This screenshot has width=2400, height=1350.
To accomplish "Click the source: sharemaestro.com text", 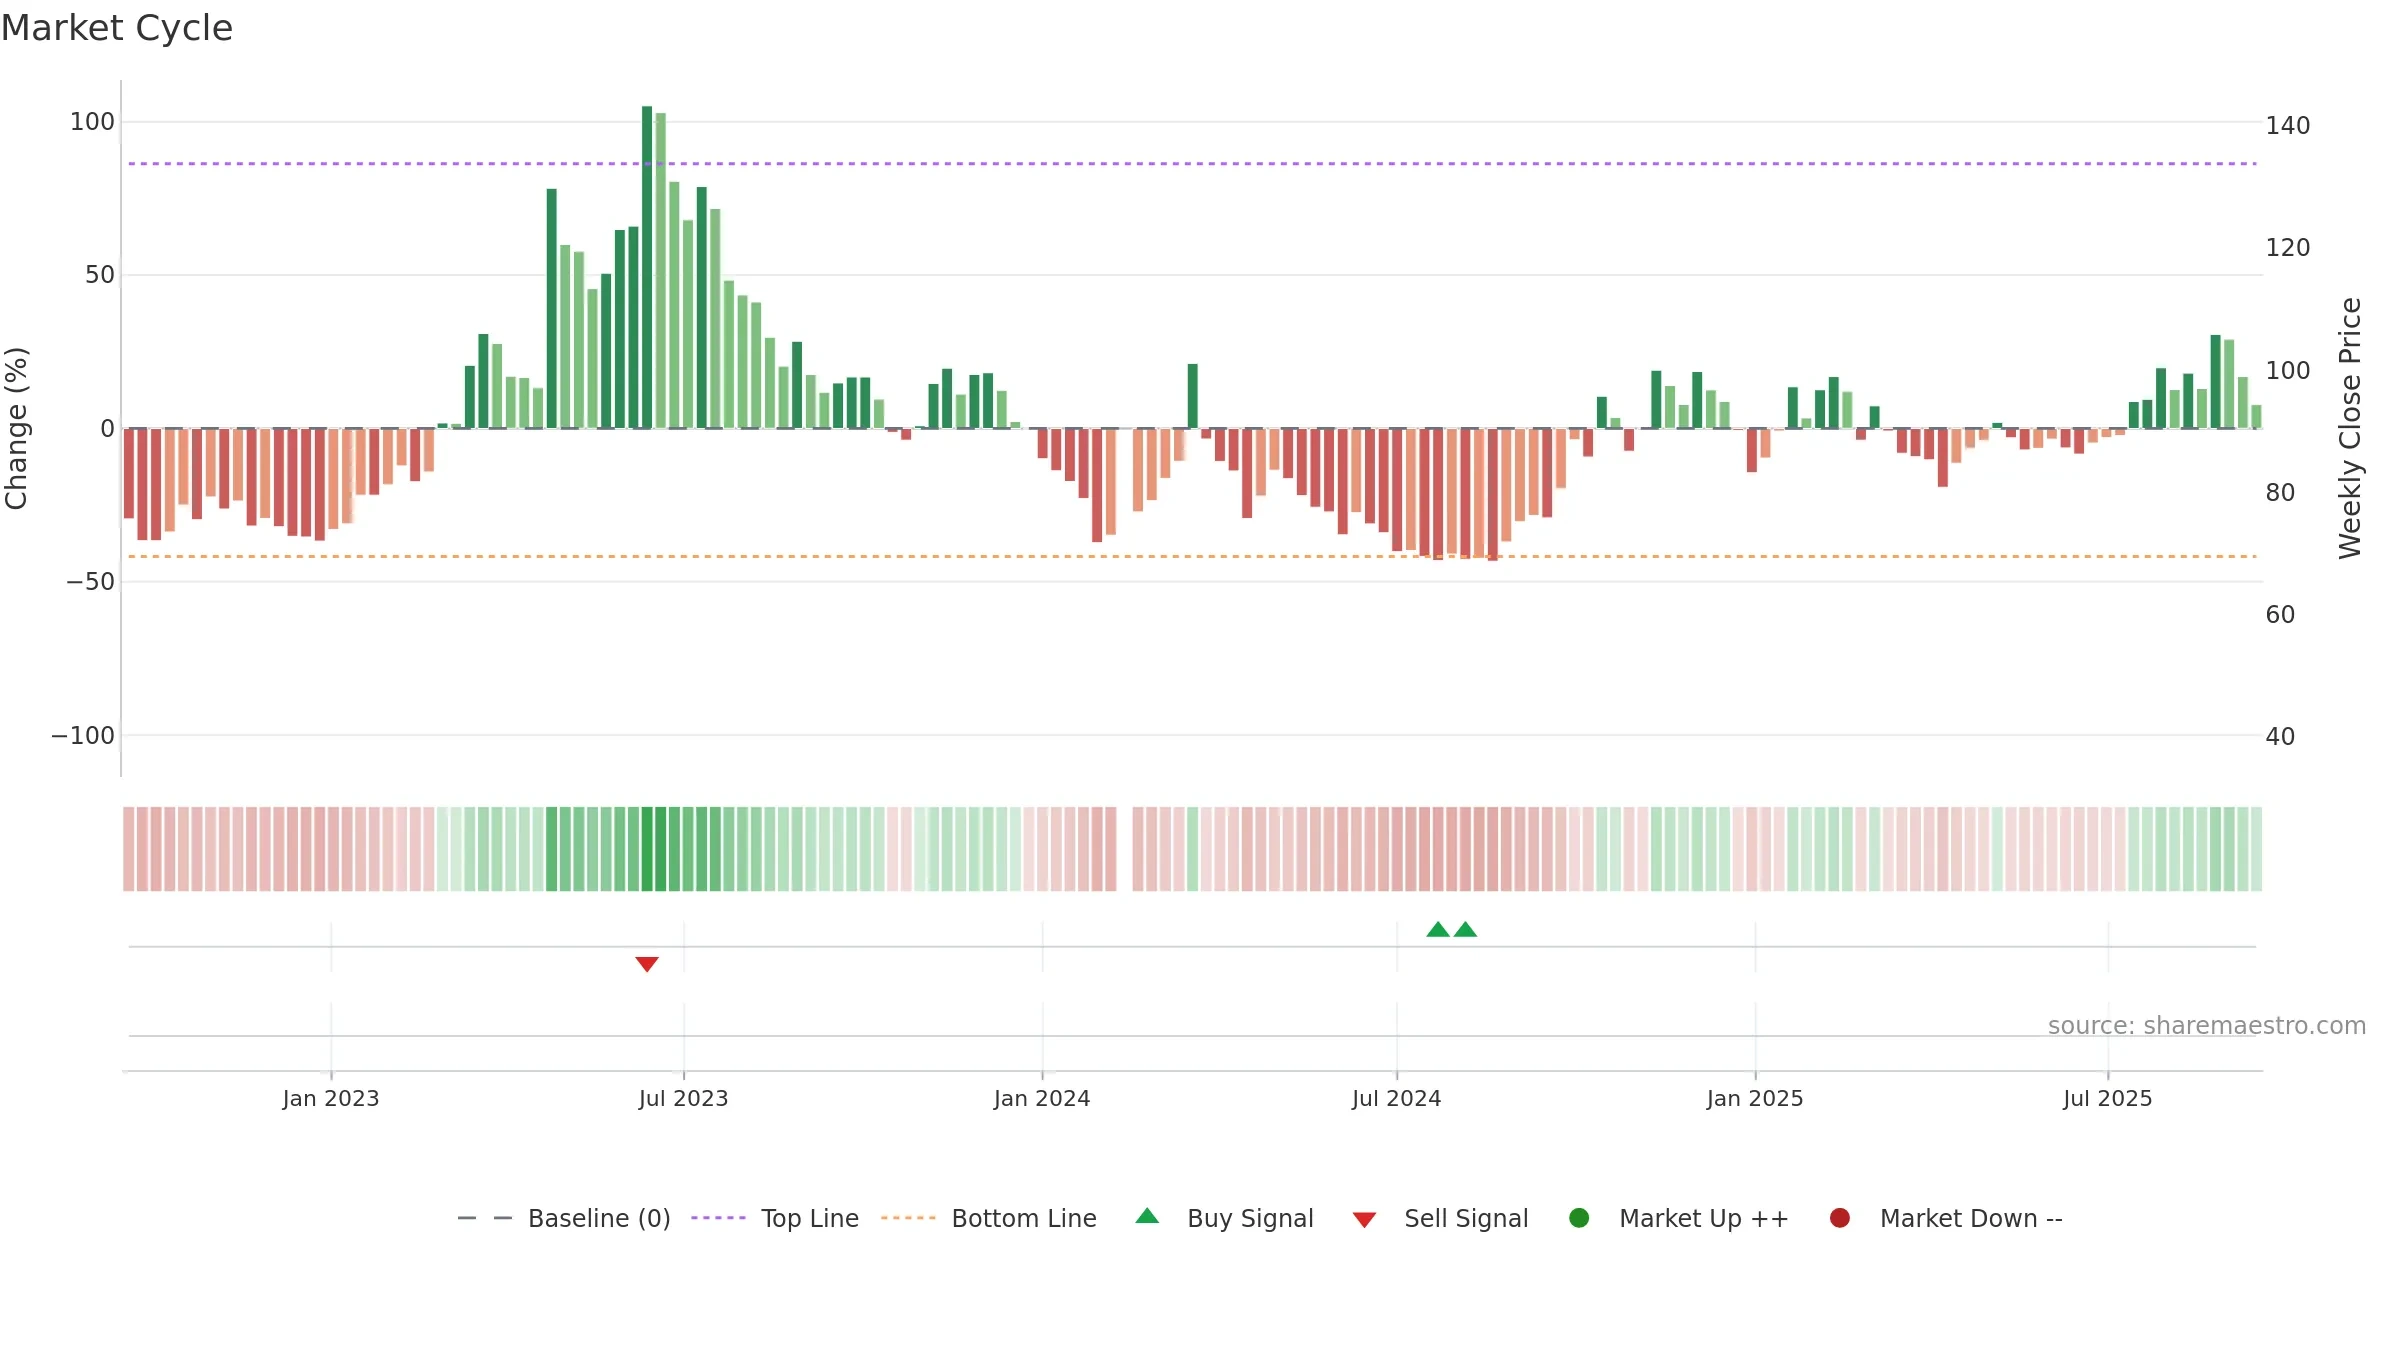I will click(2207, 1026).
